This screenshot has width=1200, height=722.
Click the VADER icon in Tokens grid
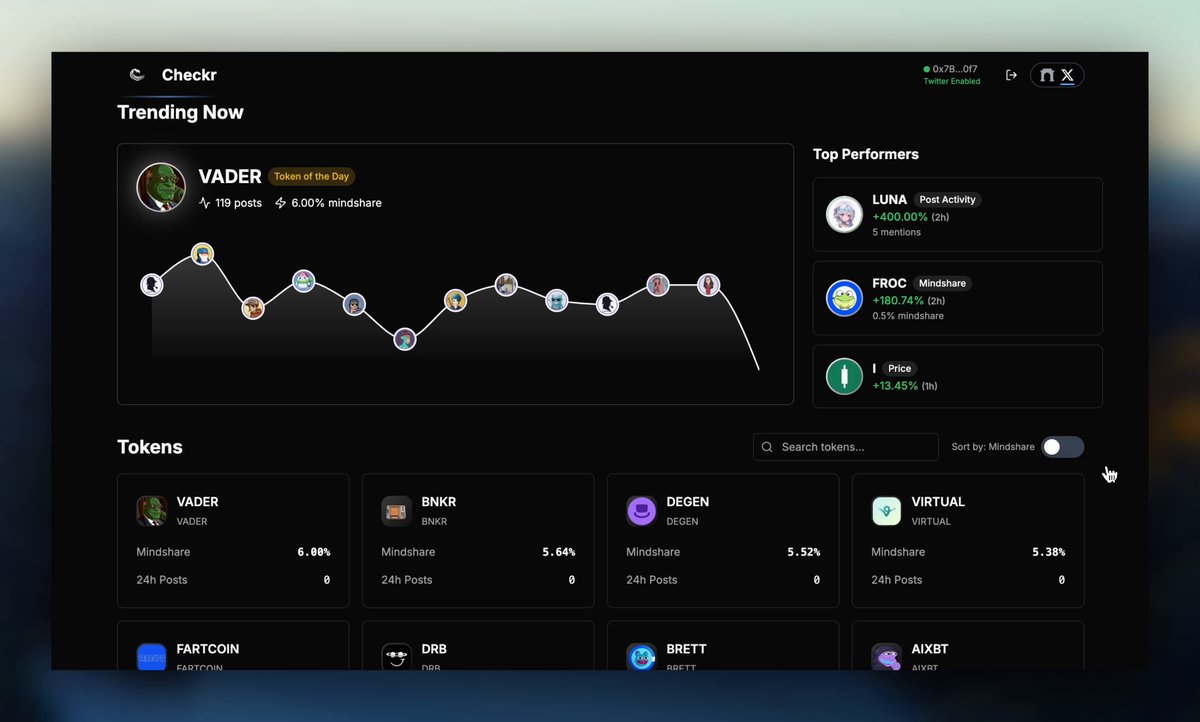coord(152,511)
